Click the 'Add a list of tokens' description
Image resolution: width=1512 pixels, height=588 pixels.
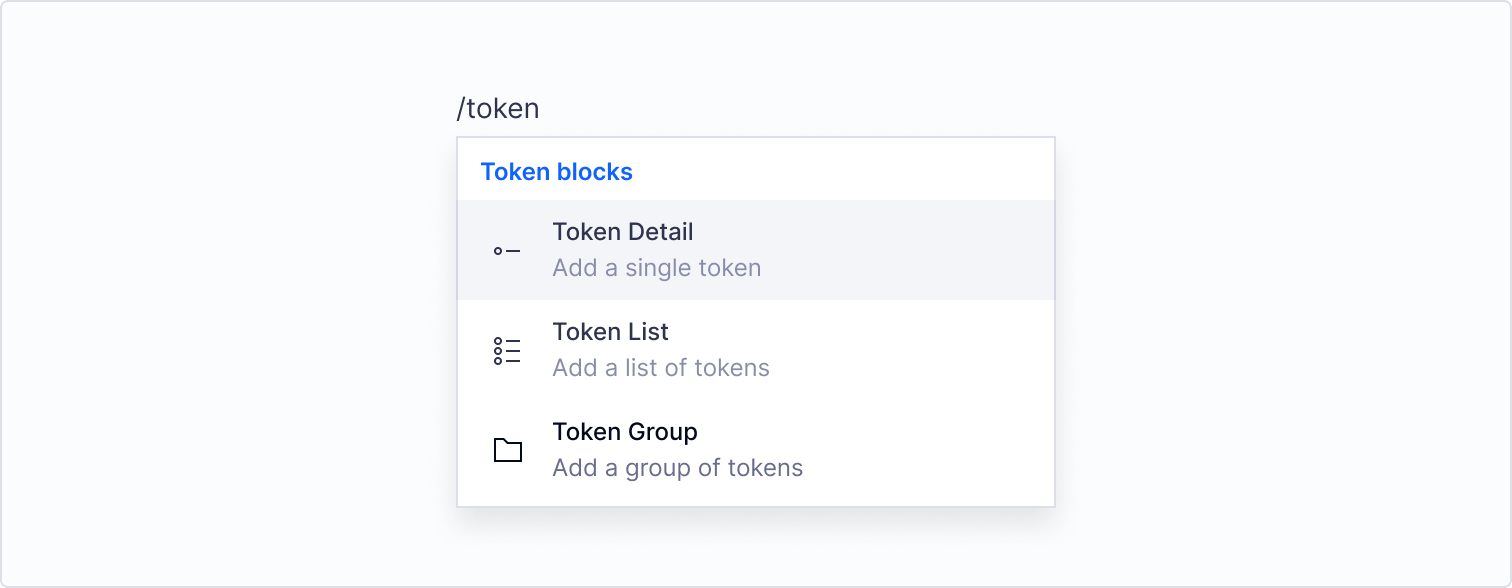coord(661,368)
